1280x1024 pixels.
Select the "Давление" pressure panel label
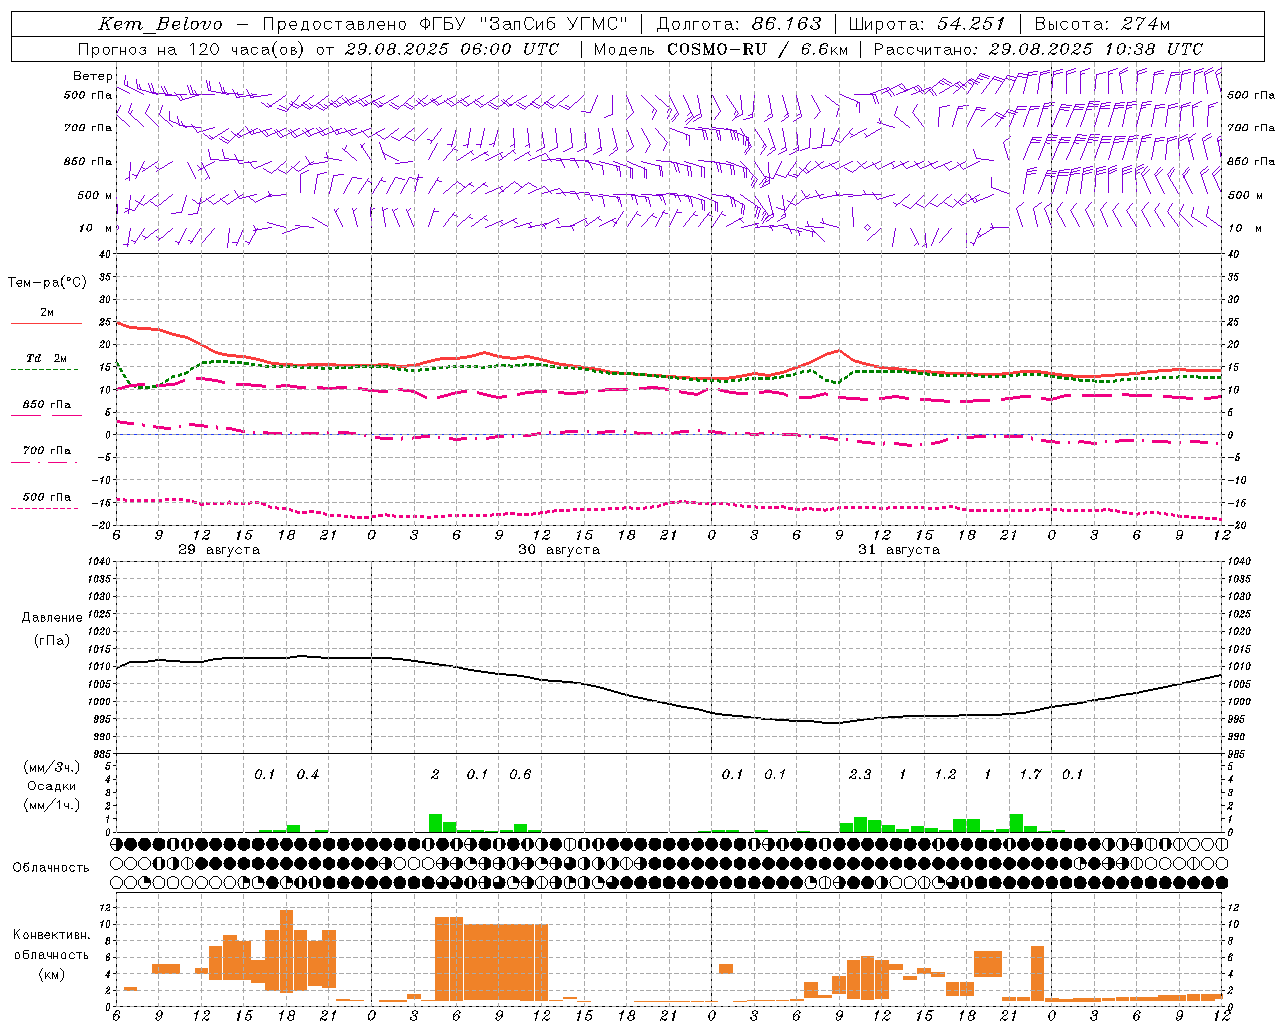(52, 618)
